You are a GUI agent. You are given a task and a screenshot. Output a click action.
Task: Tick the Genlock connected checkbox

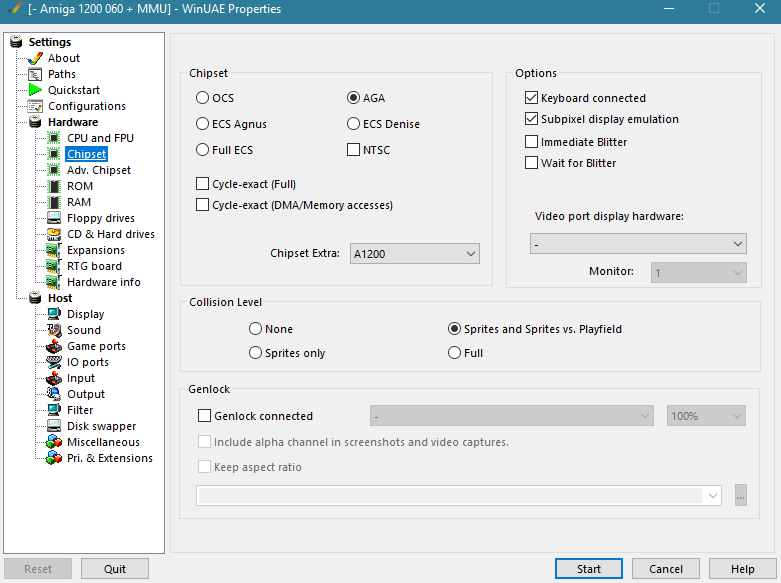click(x=205, y=416)
